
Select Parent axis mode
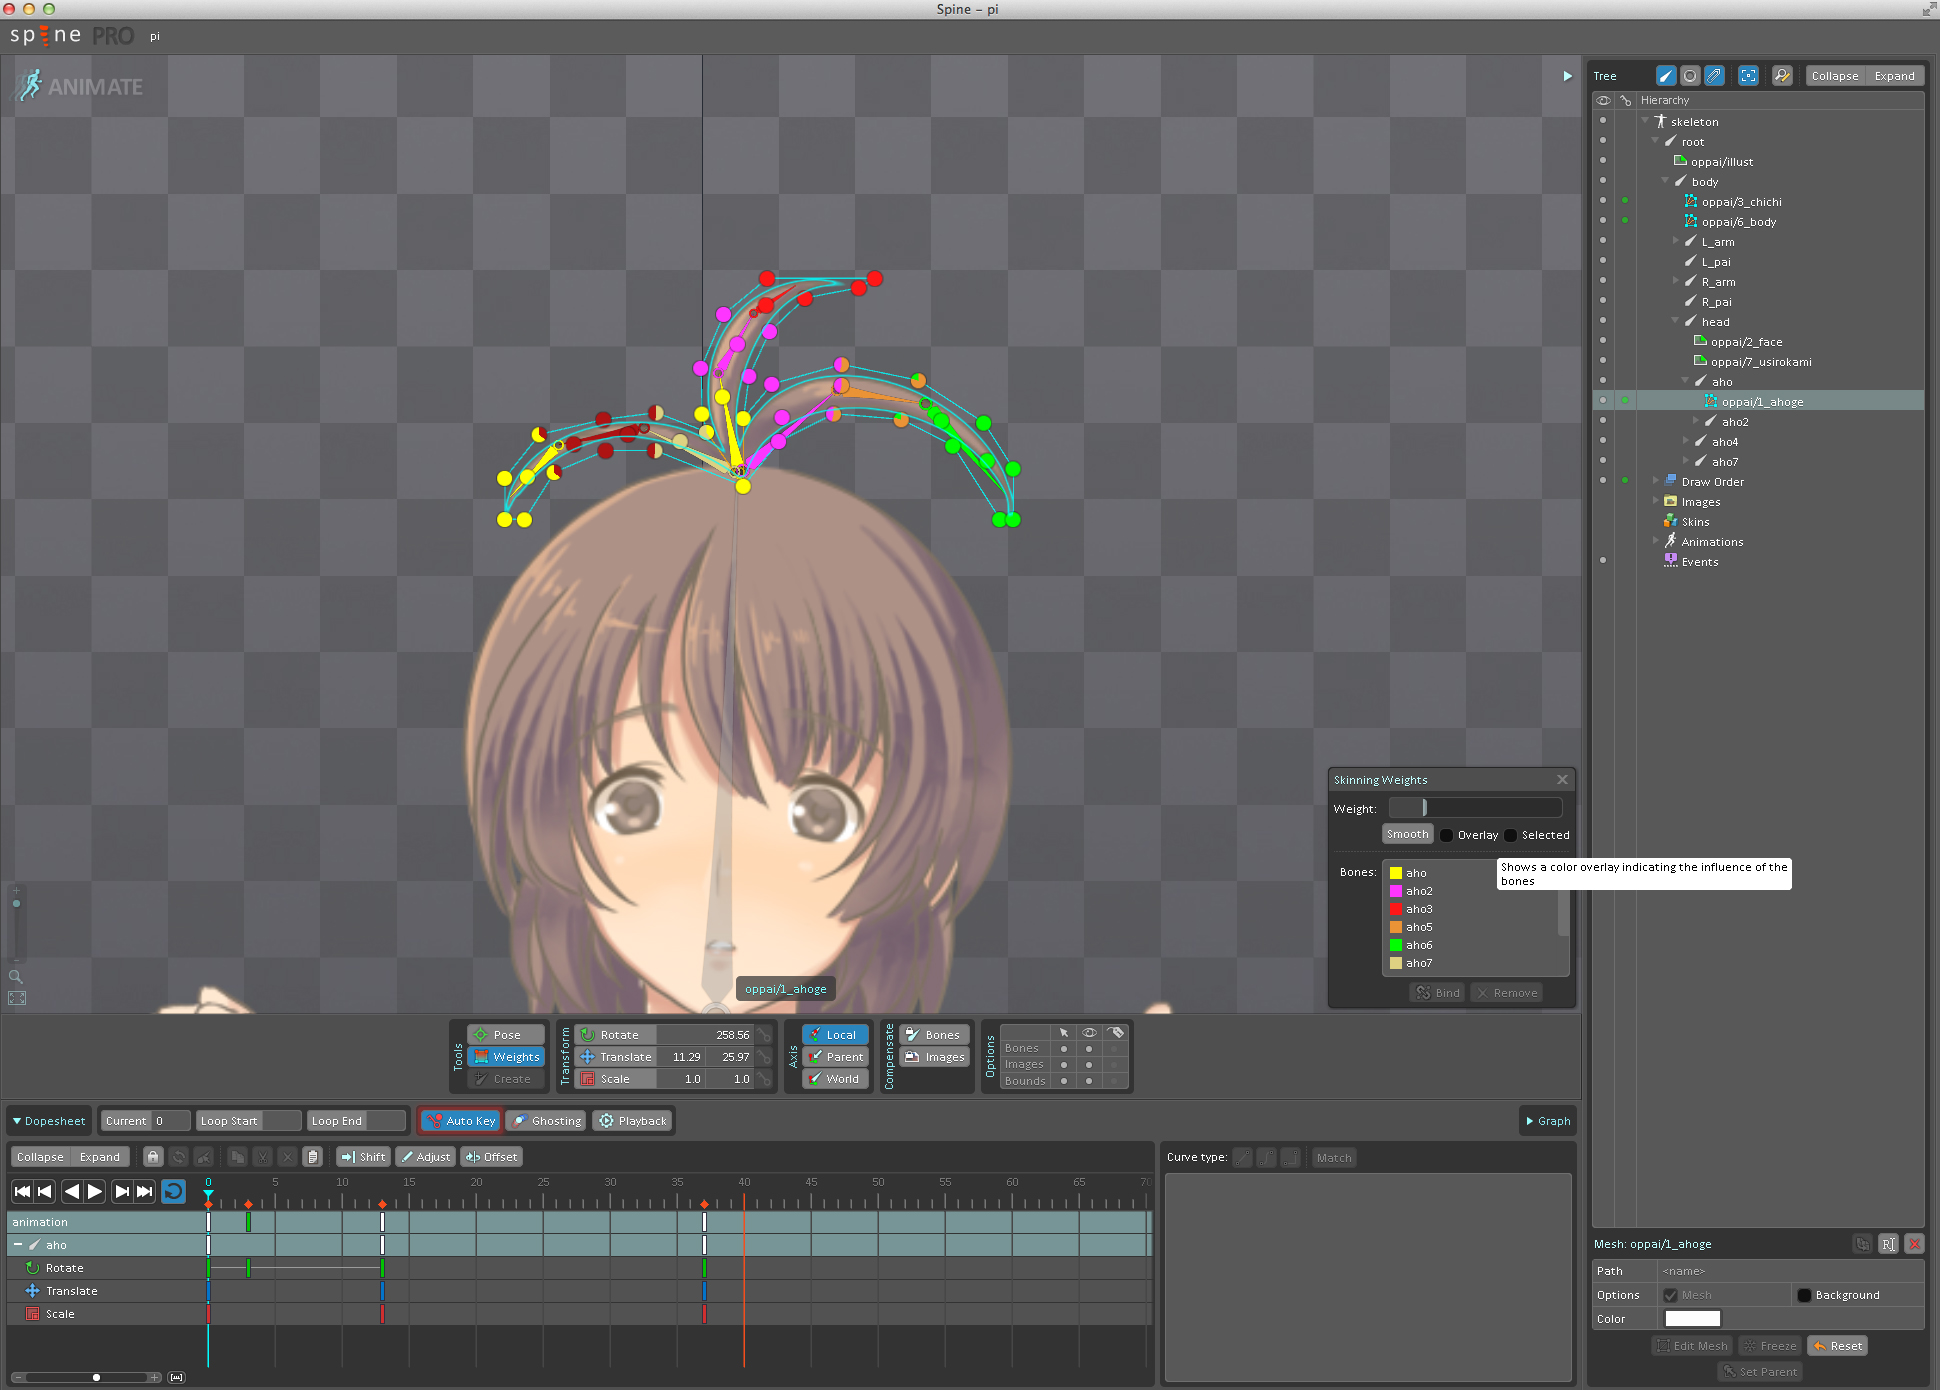(x=835, y=1057)
